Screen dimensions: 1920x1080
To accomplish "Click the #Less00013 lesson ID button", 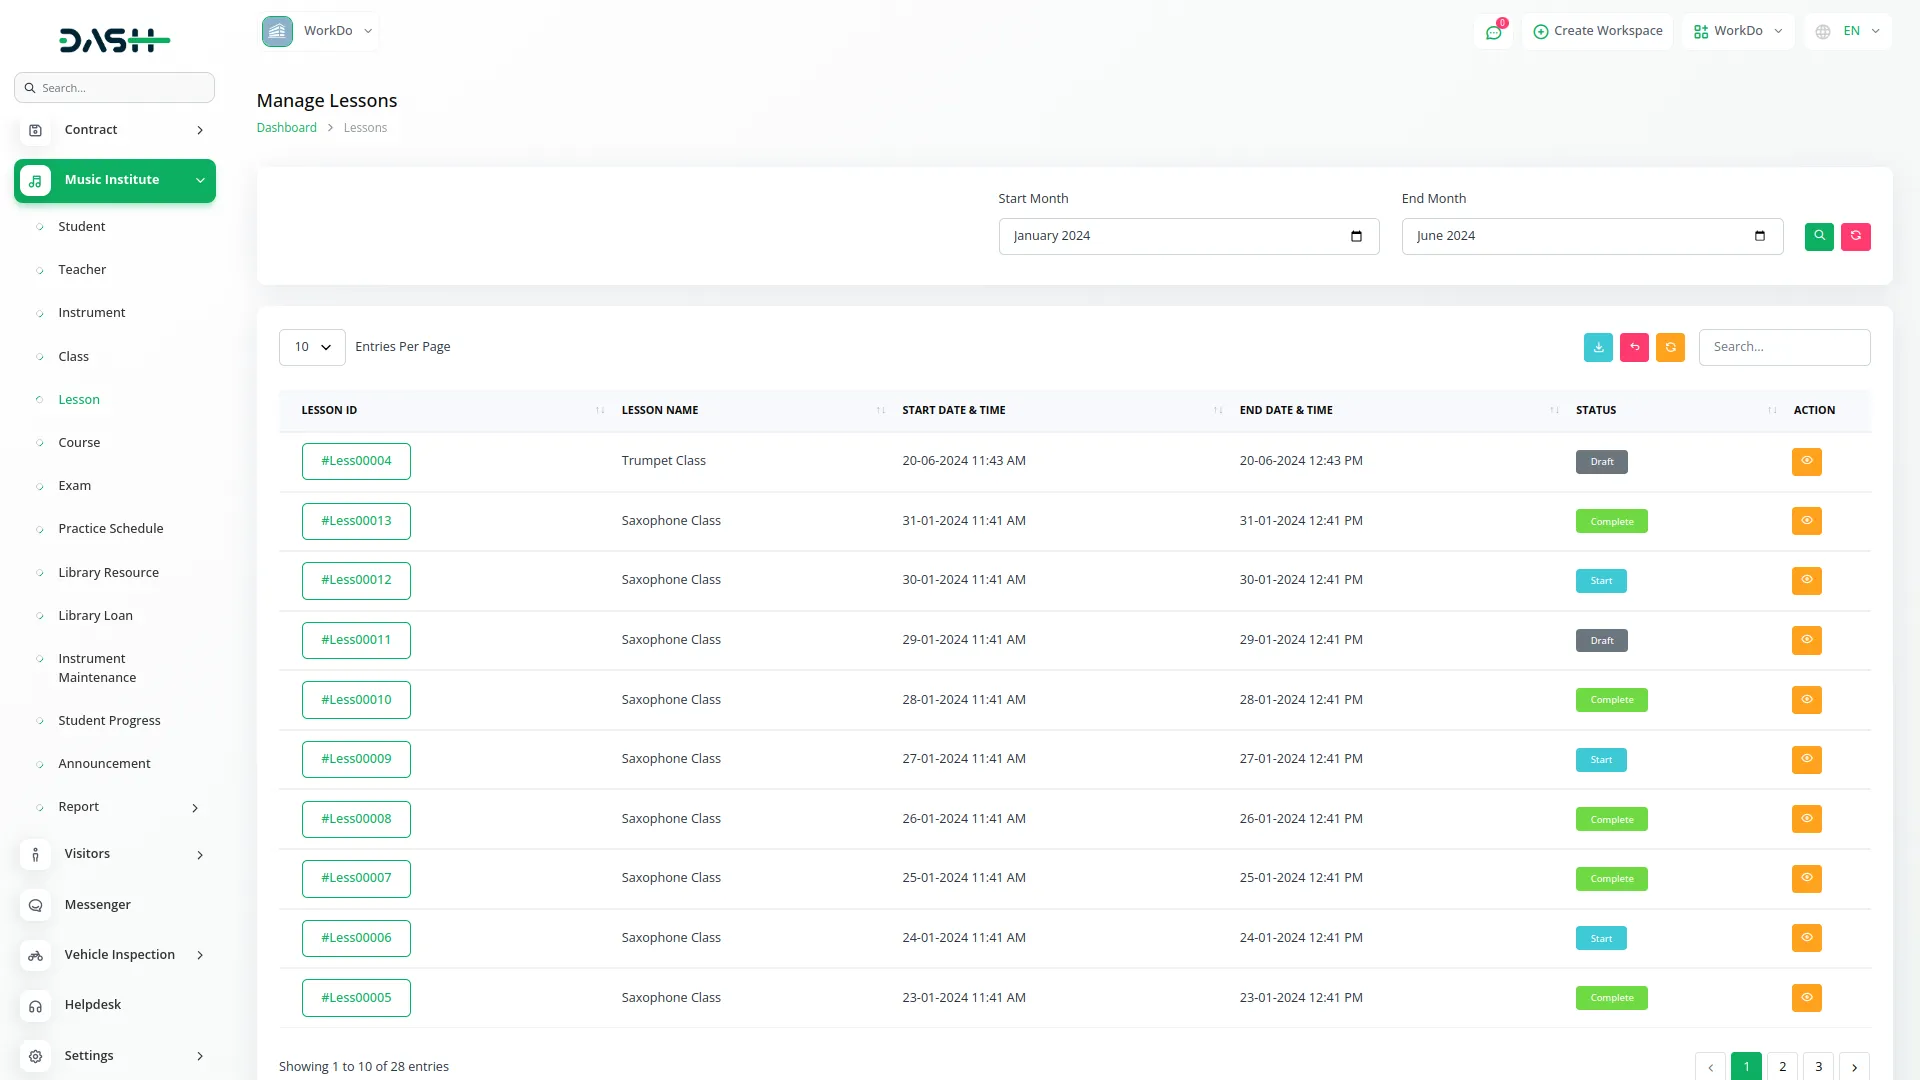I will coord(356,521).
